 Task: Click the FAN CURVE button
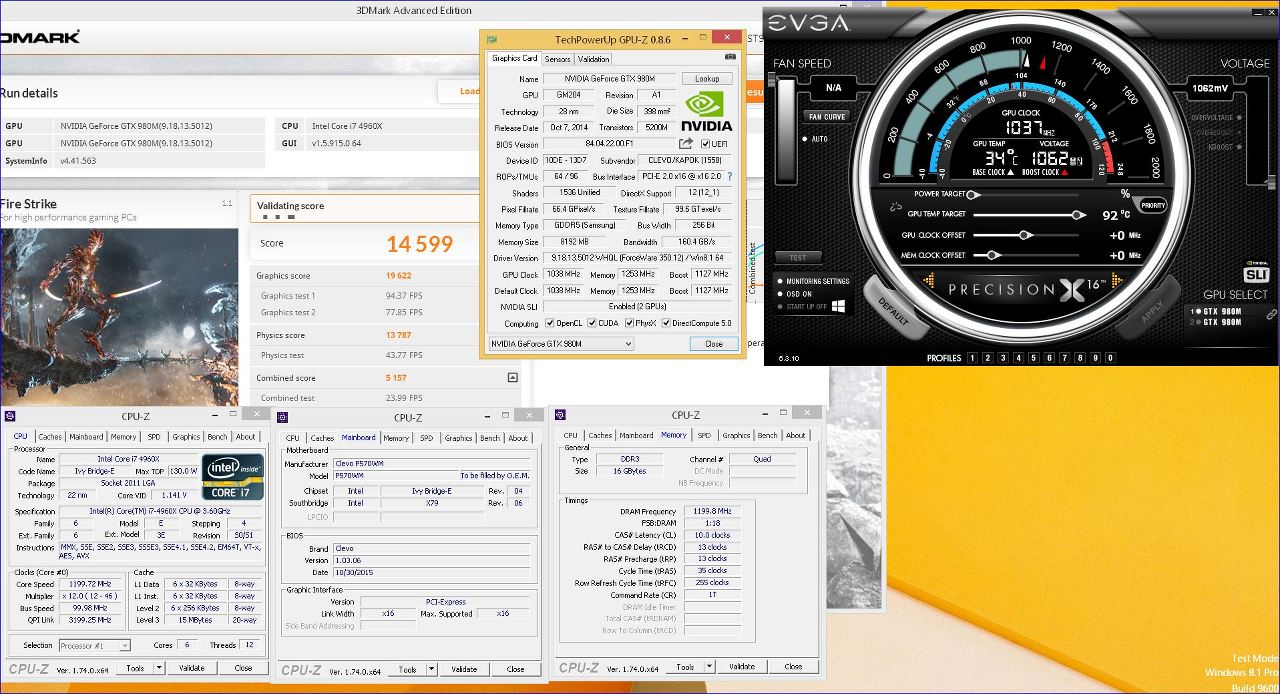point(826,117)
